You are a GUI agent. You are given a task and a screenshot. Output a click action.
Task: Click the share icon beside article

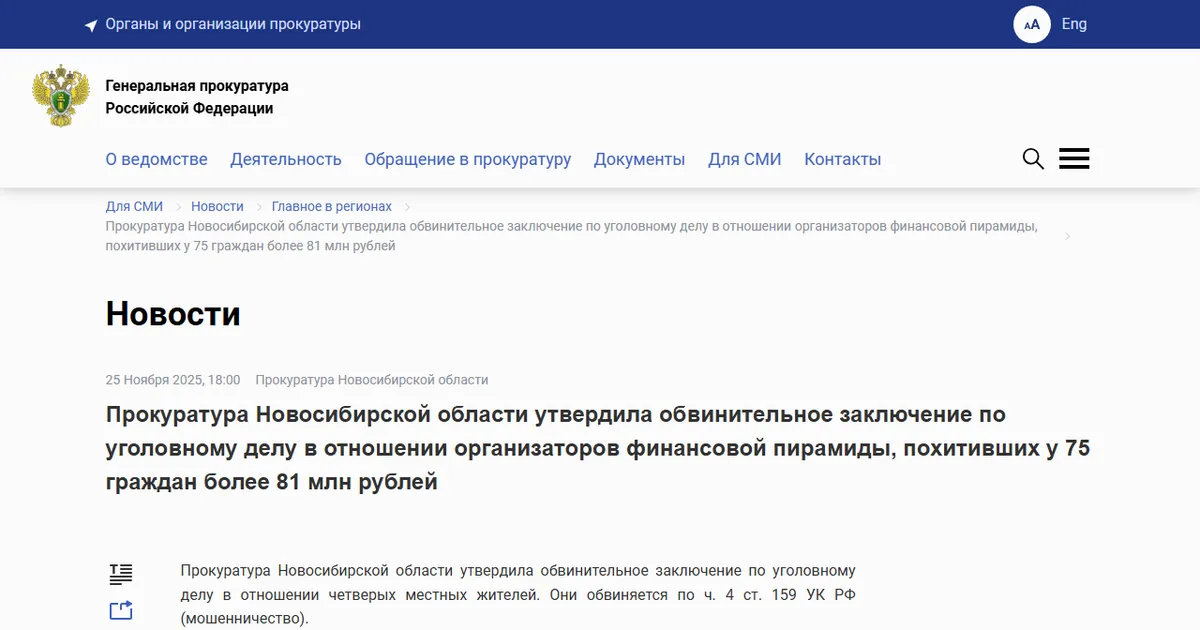click(121, 610)
